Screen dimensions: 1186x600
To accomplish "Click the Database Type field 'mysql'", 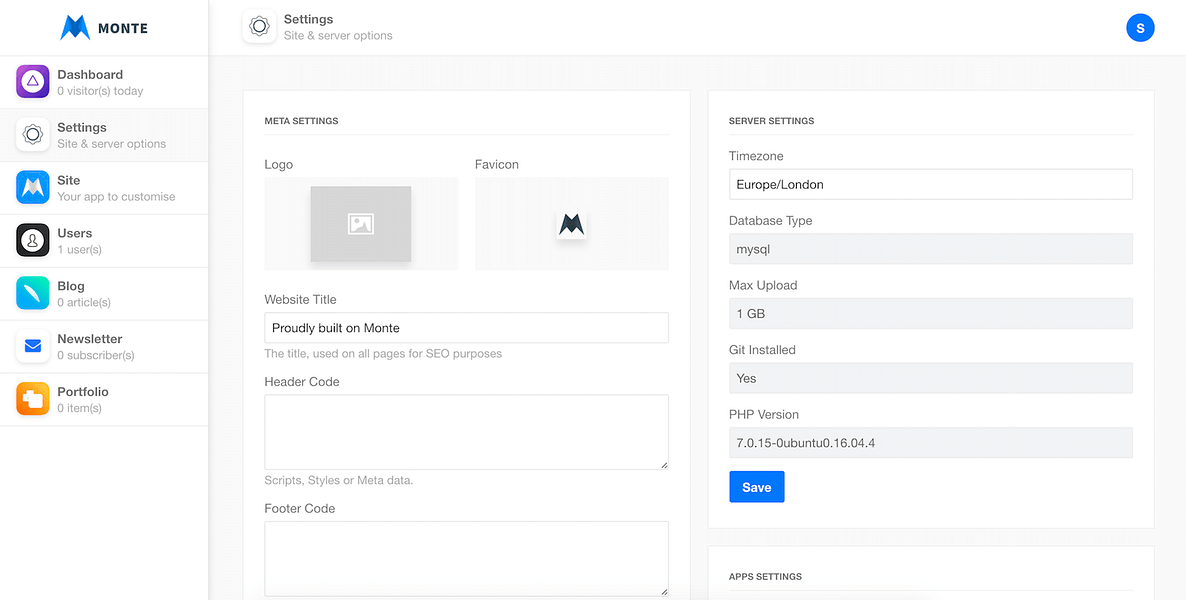I will (x=930, y=249).
